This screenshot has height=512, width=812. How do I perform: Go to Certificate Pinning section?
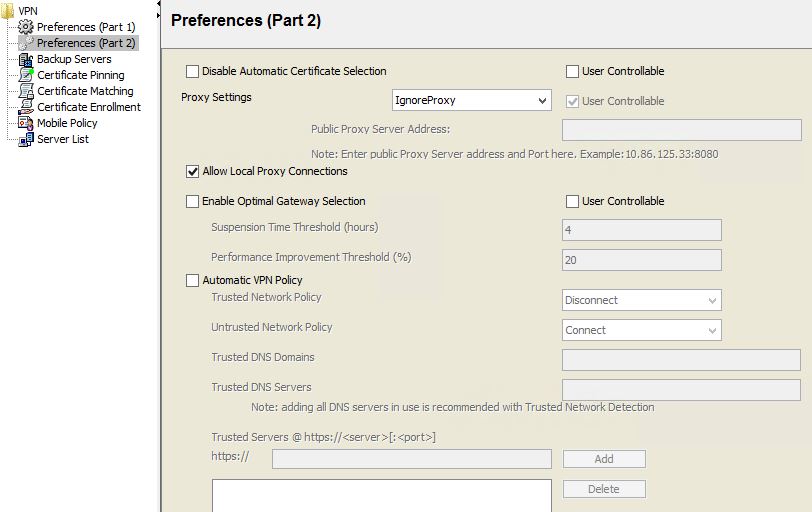tap(81, 75)
